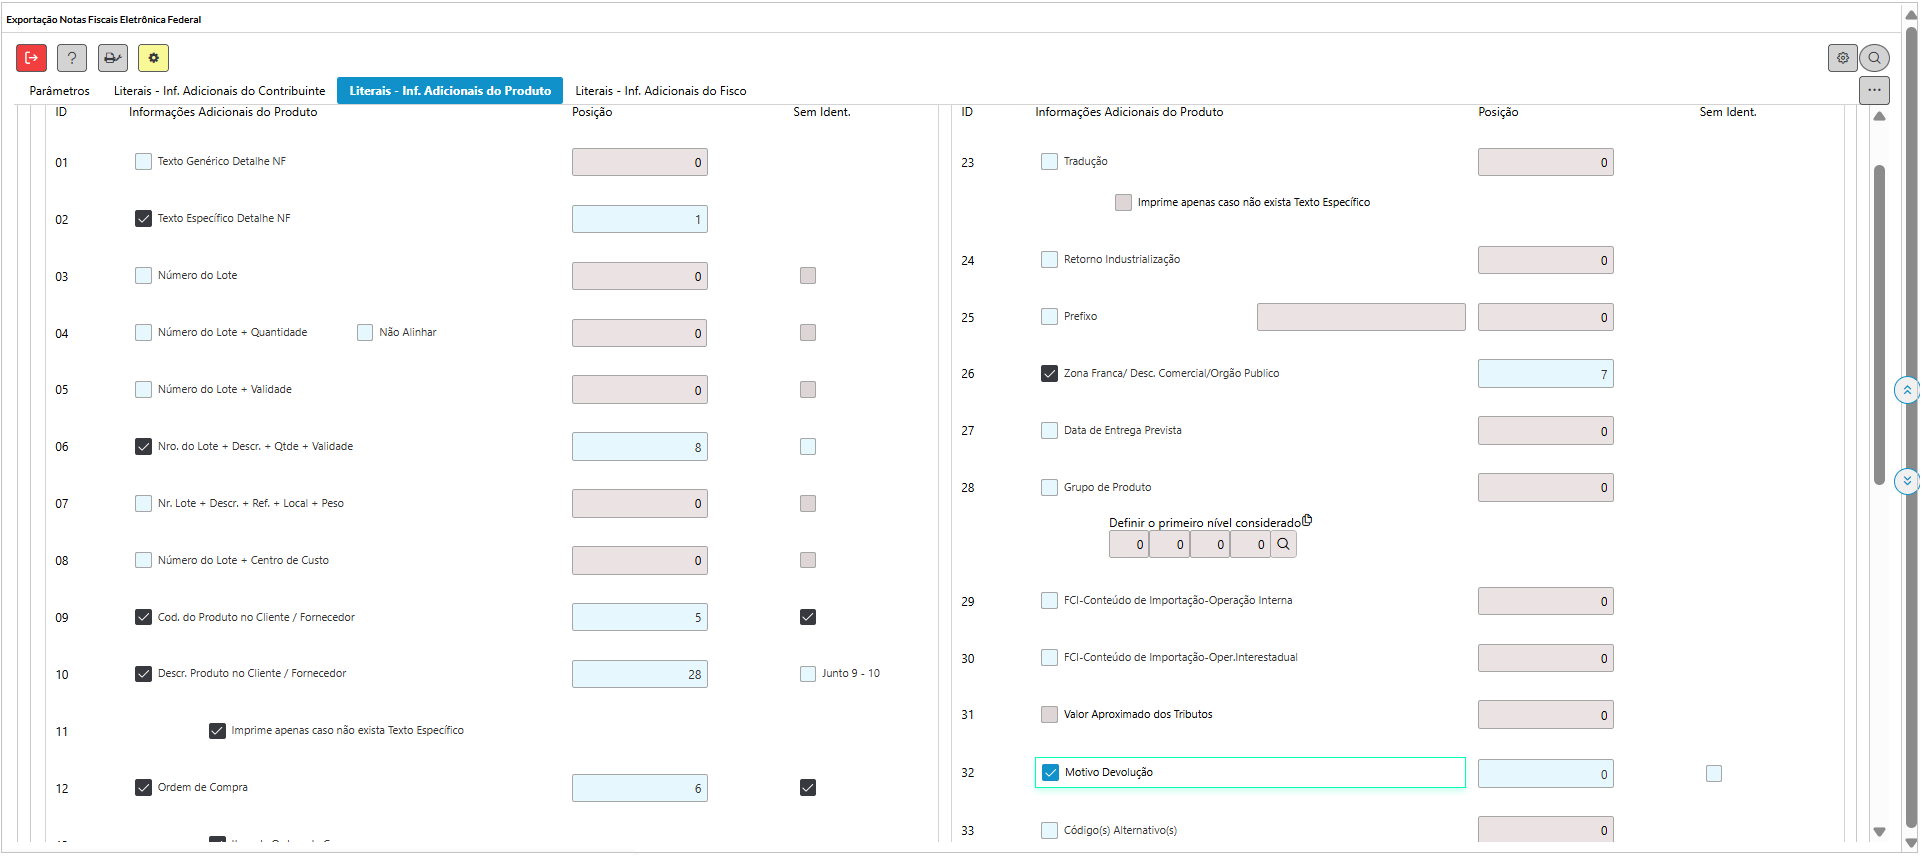Click the ellipsis more options button

click(1874, 90)
